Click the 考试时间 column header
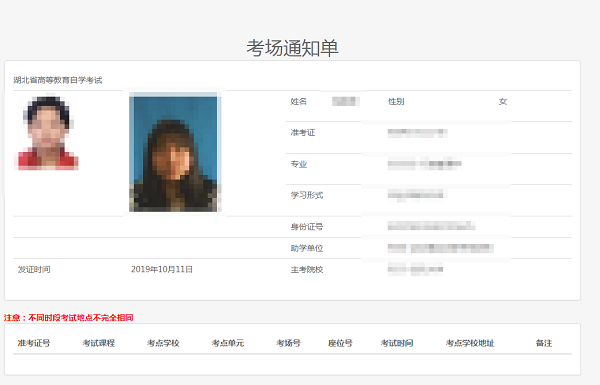600x385 pixels. coord(397,343)
